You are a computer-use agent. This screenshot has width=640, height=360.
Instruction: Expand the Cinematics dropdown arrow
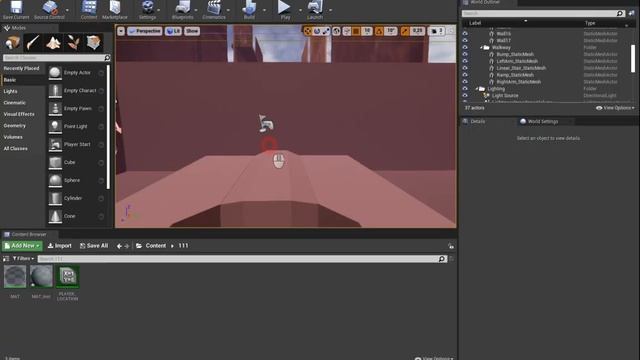click(228, 10)
